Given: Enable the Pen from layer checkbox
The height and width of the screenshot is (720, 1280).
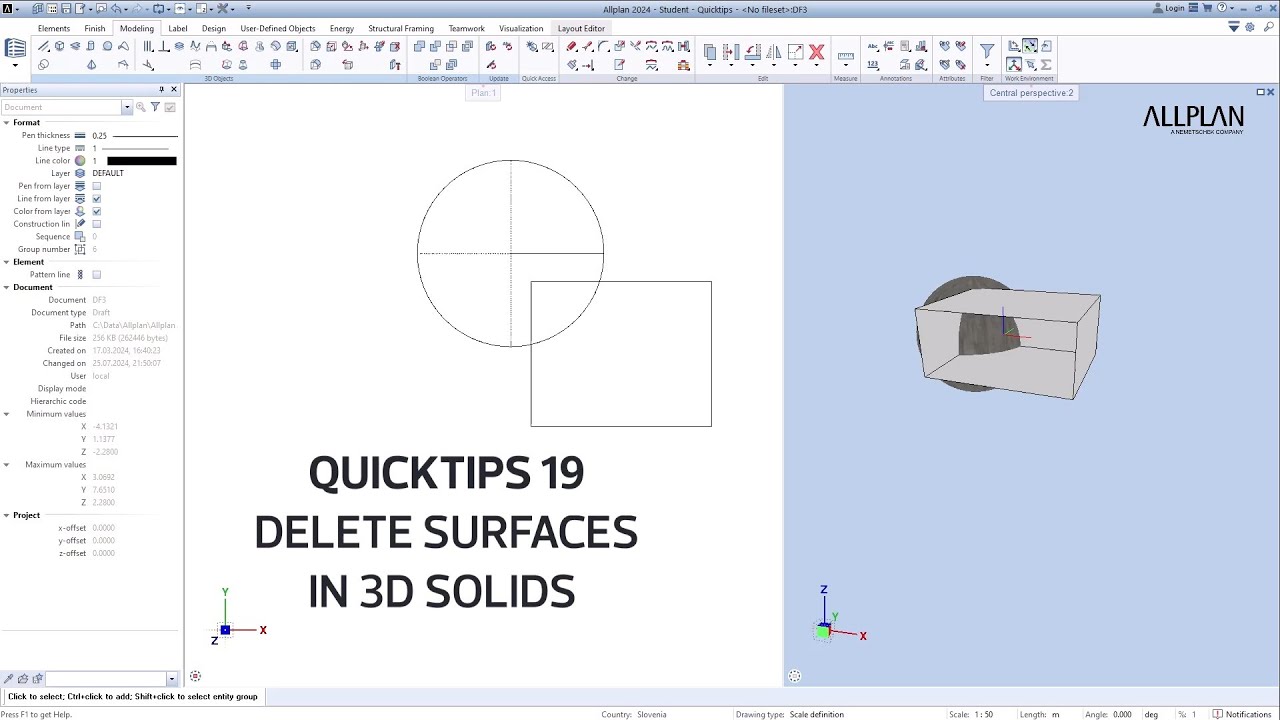Looking at the screenshot, I should coord(97,186).
